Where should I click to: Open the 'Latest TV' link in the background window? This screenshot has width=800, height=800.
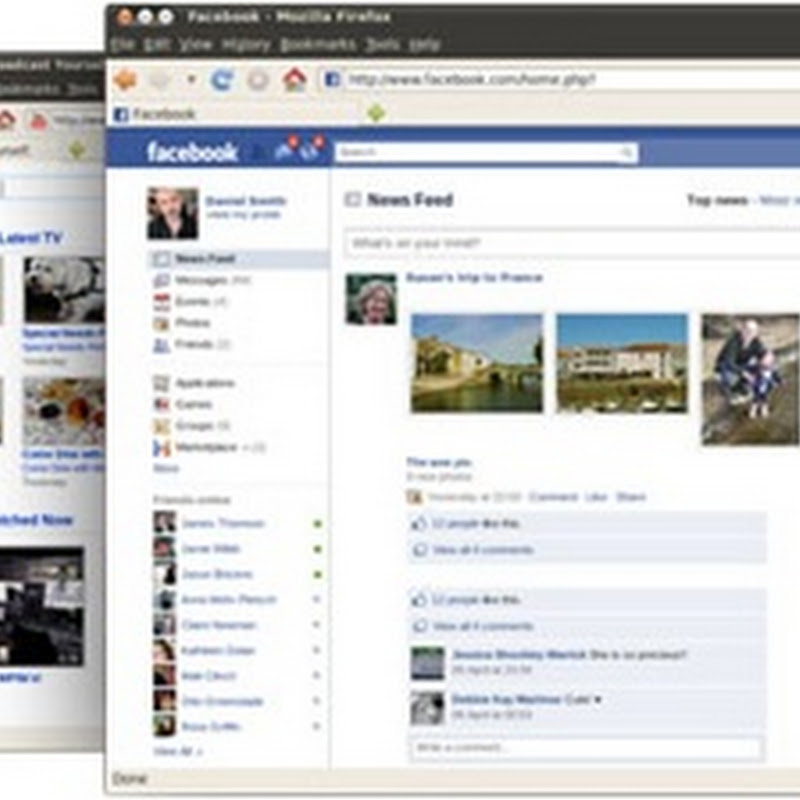[31, 238]
